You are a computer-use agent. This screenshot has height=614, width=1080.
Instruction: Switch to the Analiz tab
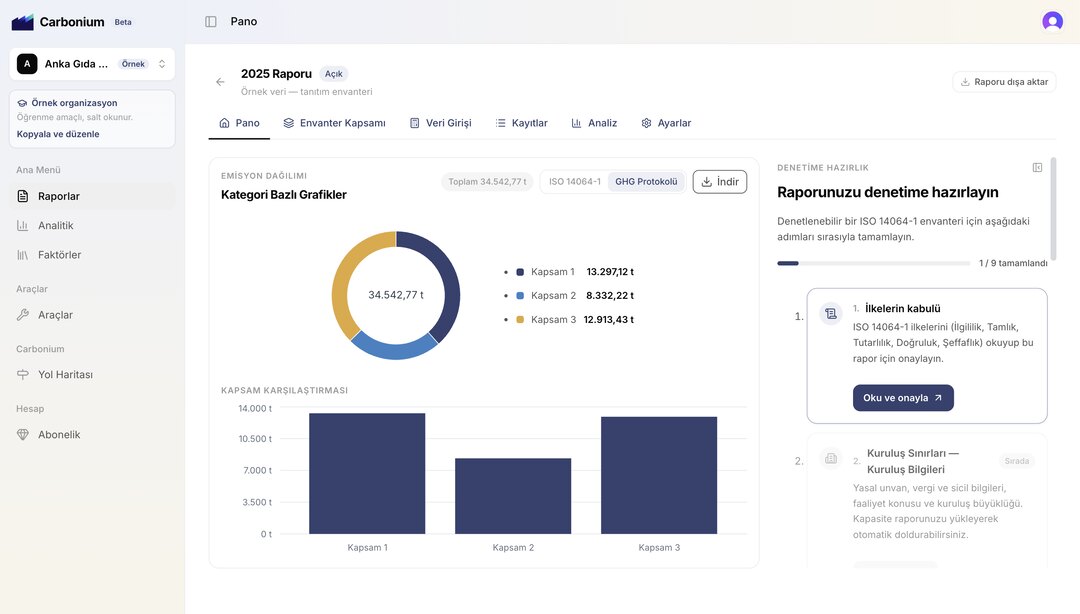click(x=594, y=123)
